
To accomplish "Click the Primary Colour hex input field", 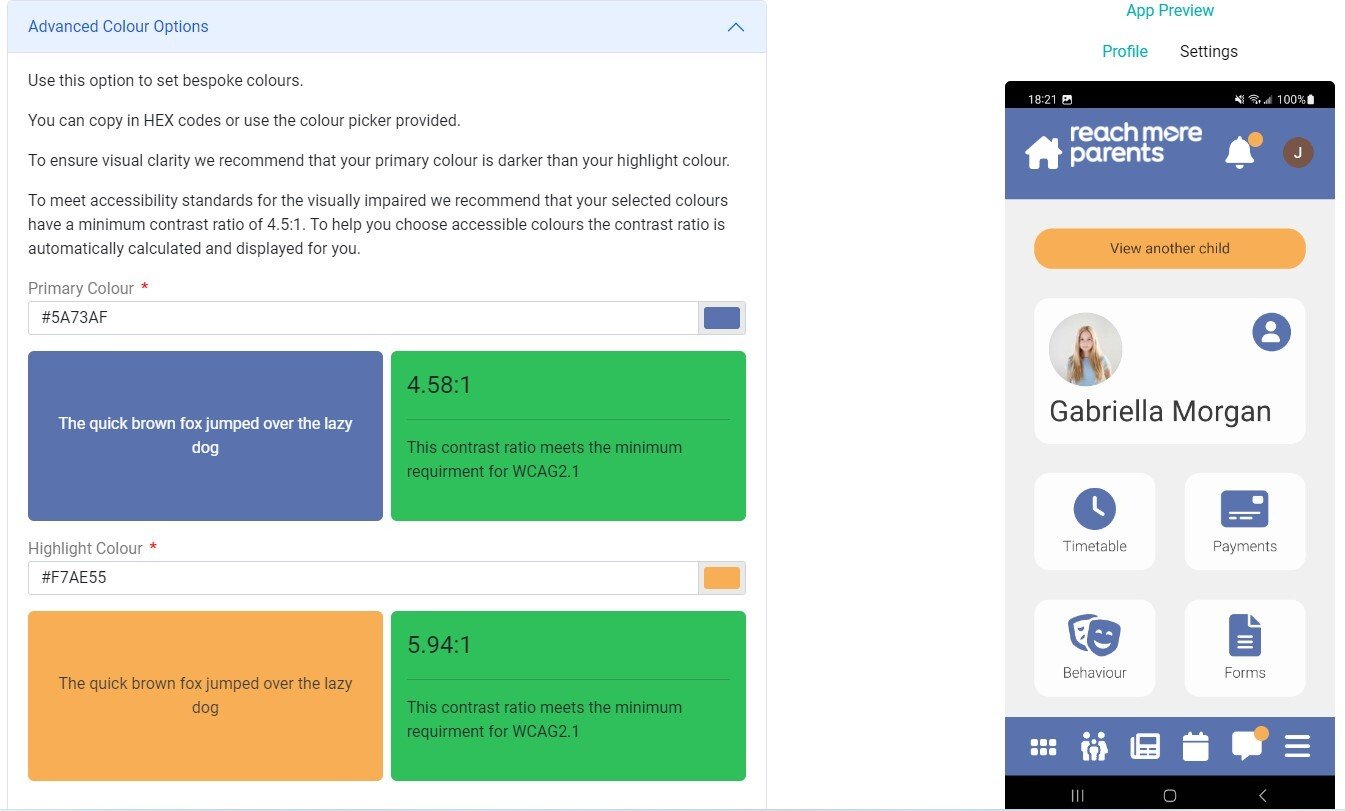I will tap(362, 318).
